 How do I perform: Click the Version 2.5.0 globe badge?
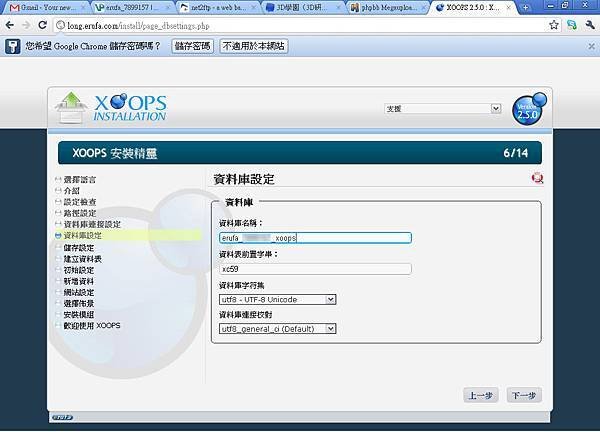(529, 109)
